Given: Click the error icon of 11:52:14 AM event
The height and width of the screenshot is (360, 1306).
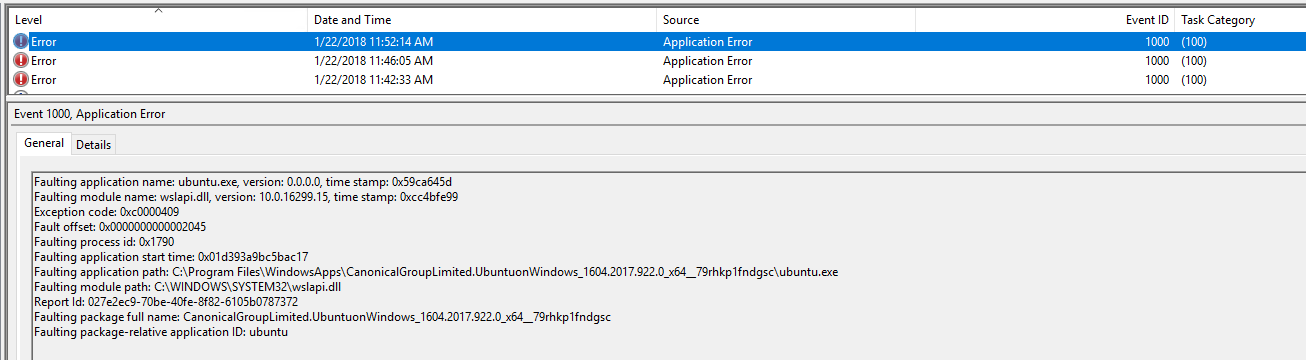Looking at the screenshot, I should point(21,42).
